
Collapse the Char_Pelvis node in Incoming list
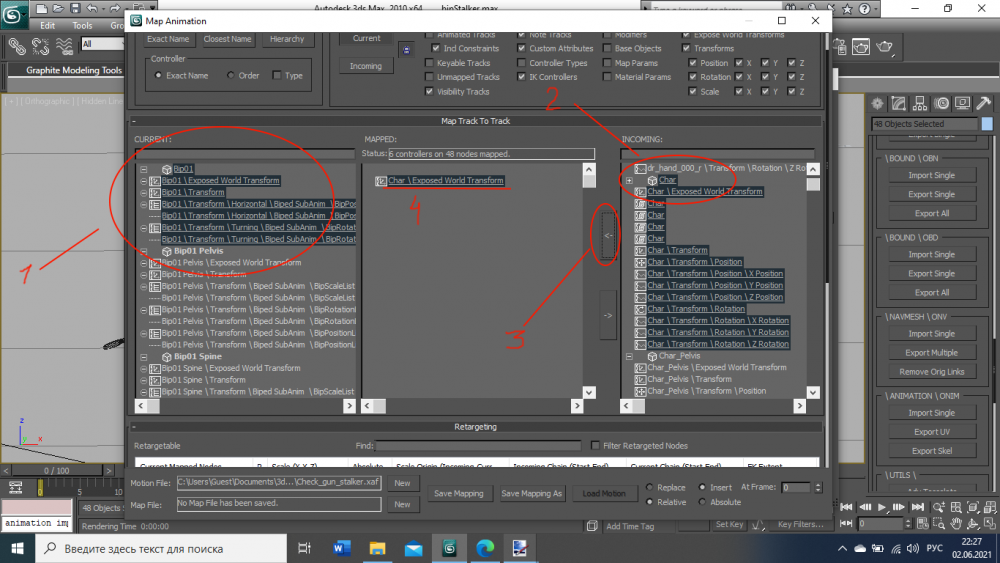tap(629, 356)
